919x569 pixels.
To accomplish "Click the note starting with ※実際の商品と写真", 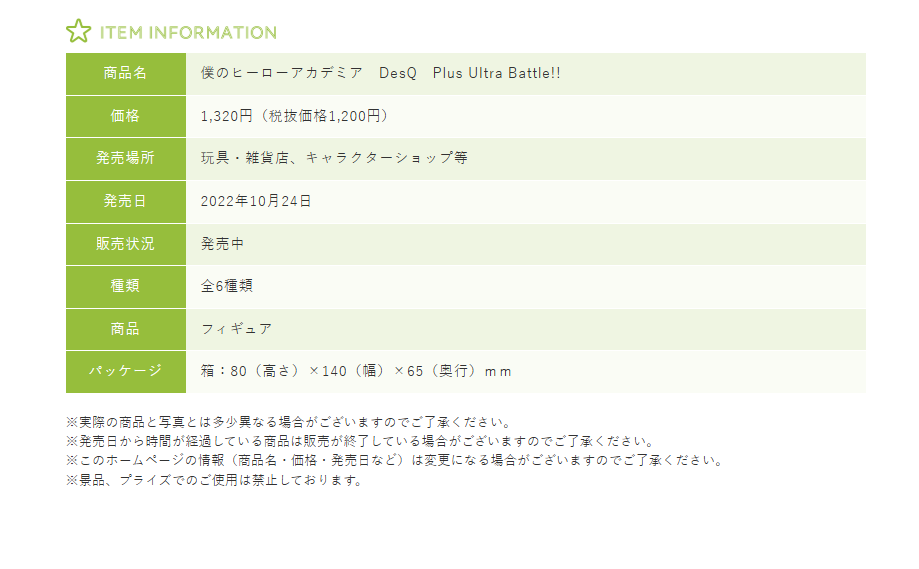I will point(289,423).
